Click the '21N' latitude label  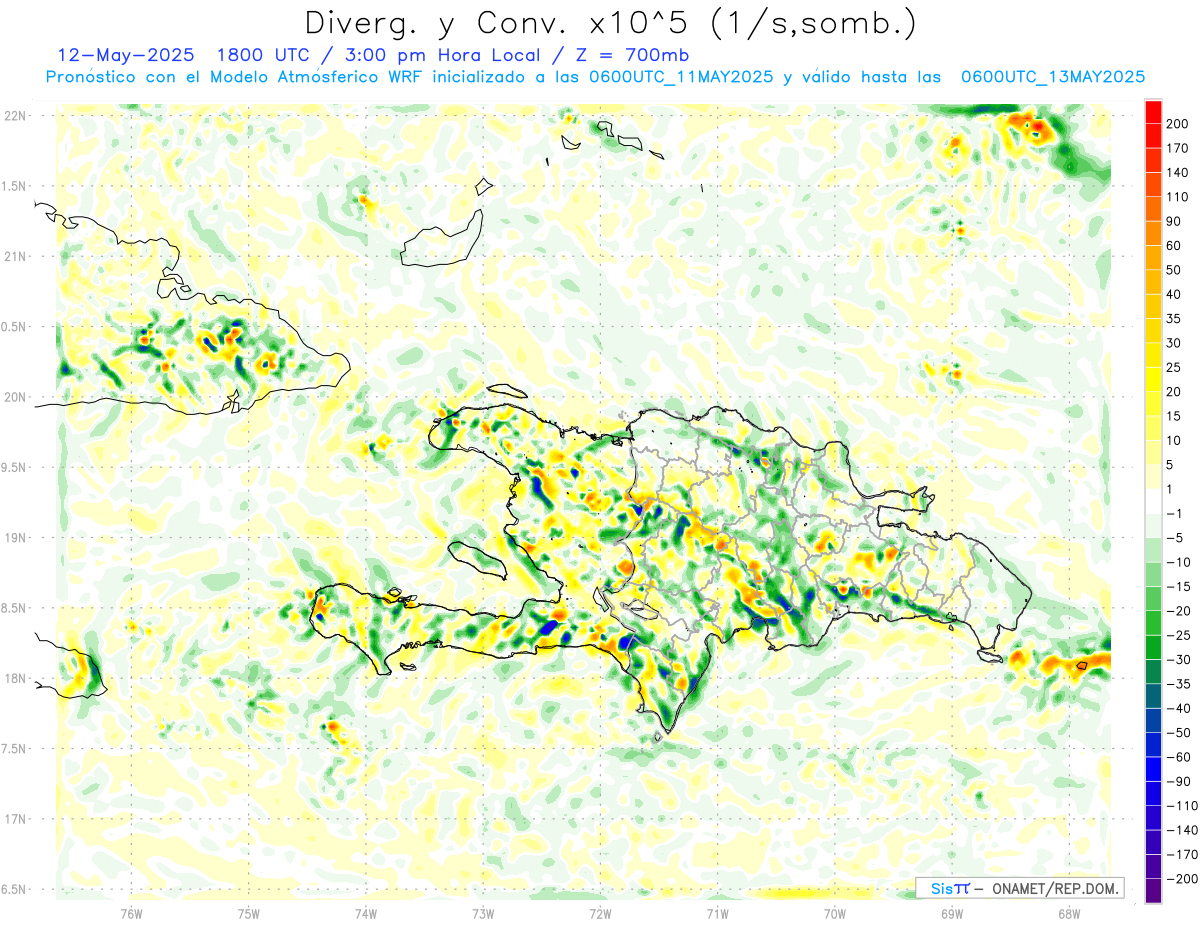point(15,256)
